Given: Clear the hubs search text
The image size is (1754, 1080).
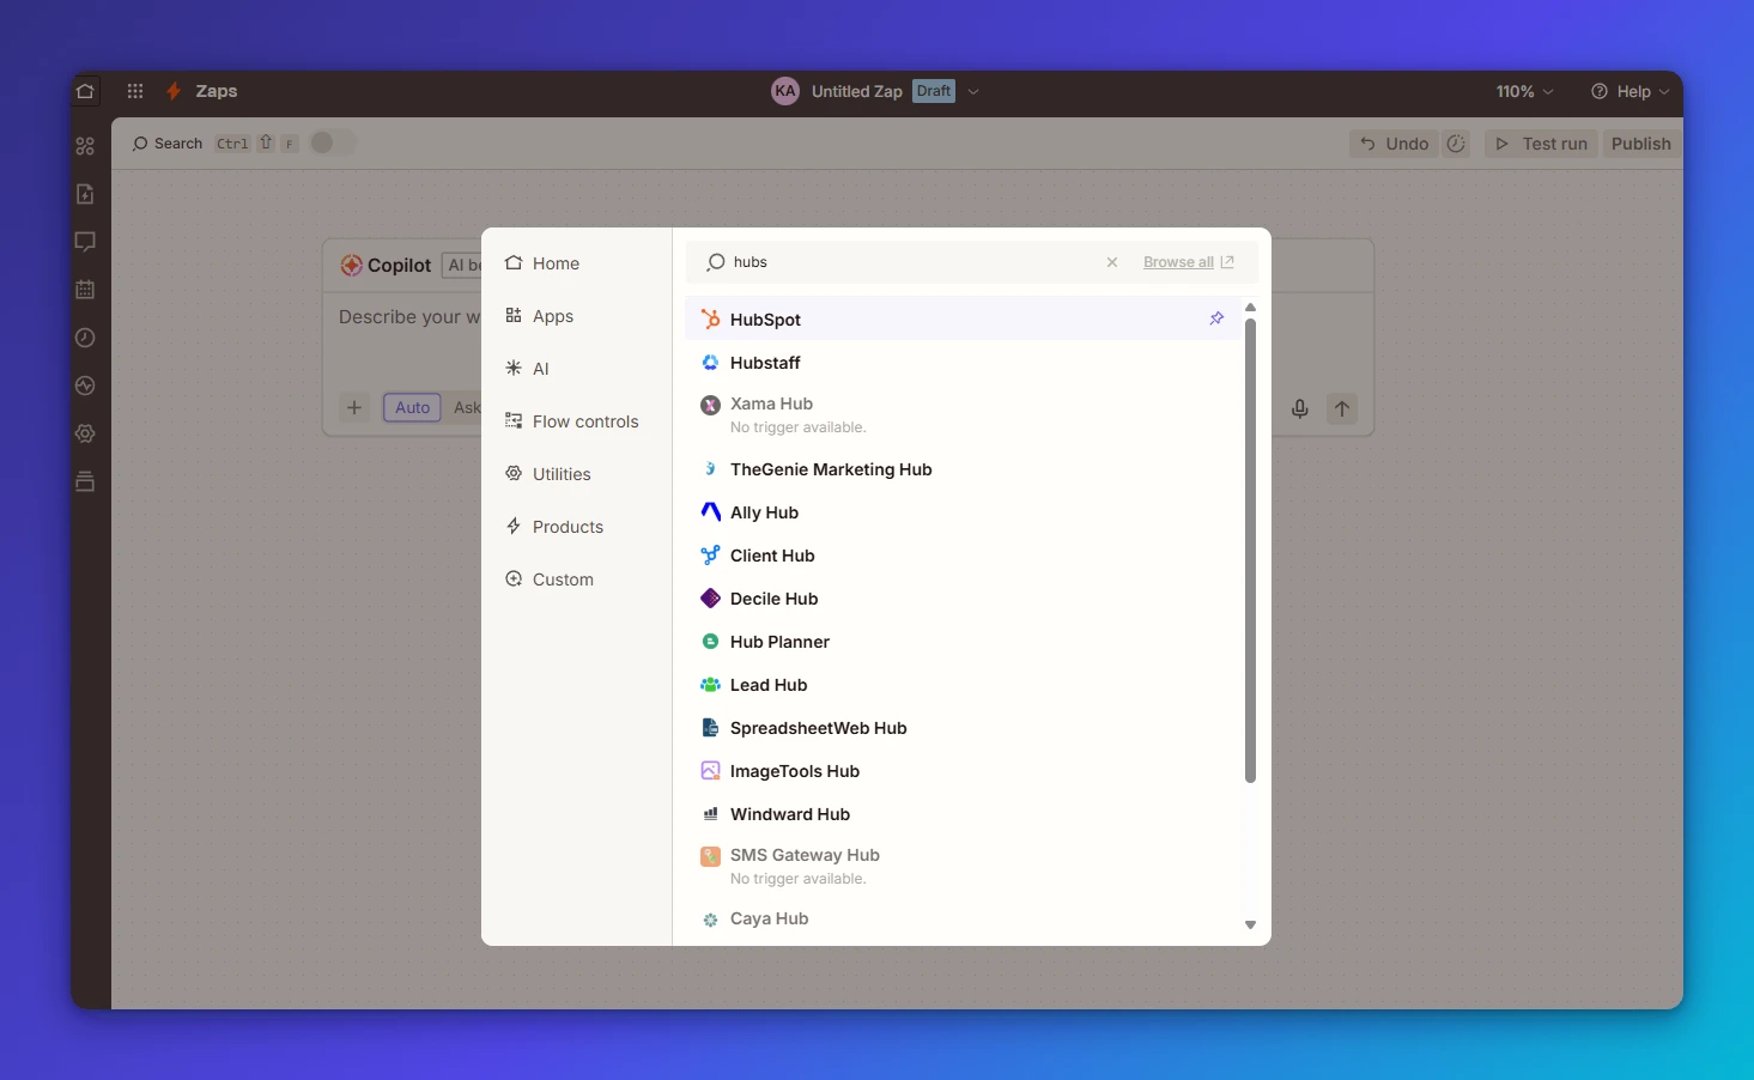Looking at the screenshot, I should 1112,262.
